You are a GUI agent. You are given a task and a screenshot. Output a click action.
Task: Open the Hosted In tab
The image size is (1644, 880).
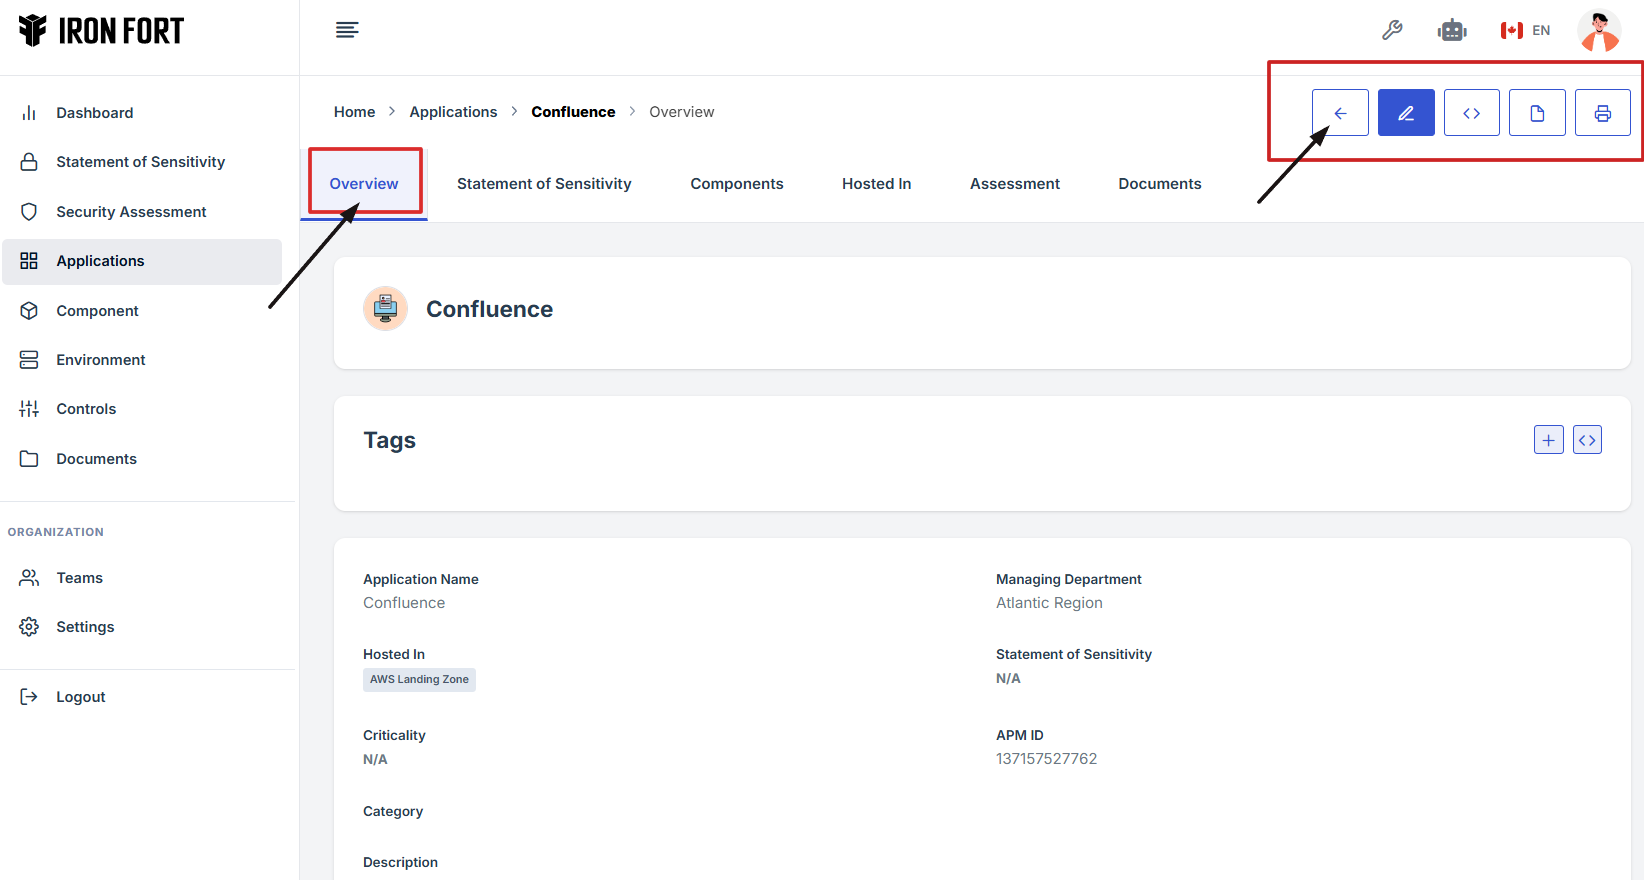point(876,184)
